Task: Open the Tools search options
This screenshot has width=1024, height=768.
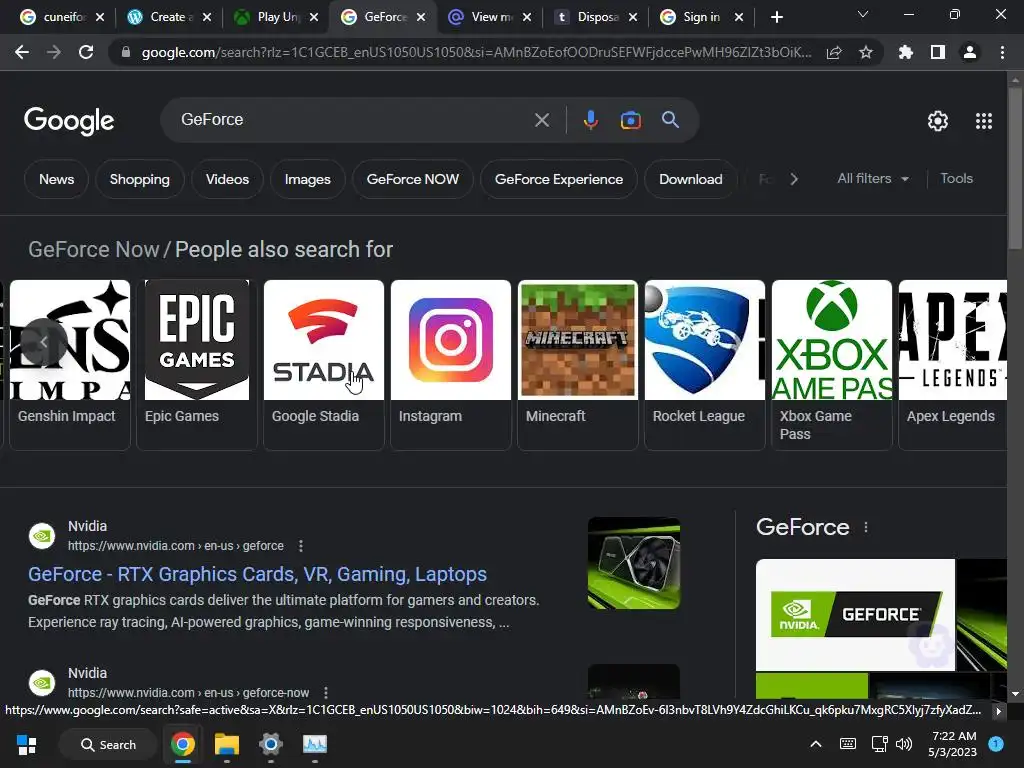Action: click(956, 178)
